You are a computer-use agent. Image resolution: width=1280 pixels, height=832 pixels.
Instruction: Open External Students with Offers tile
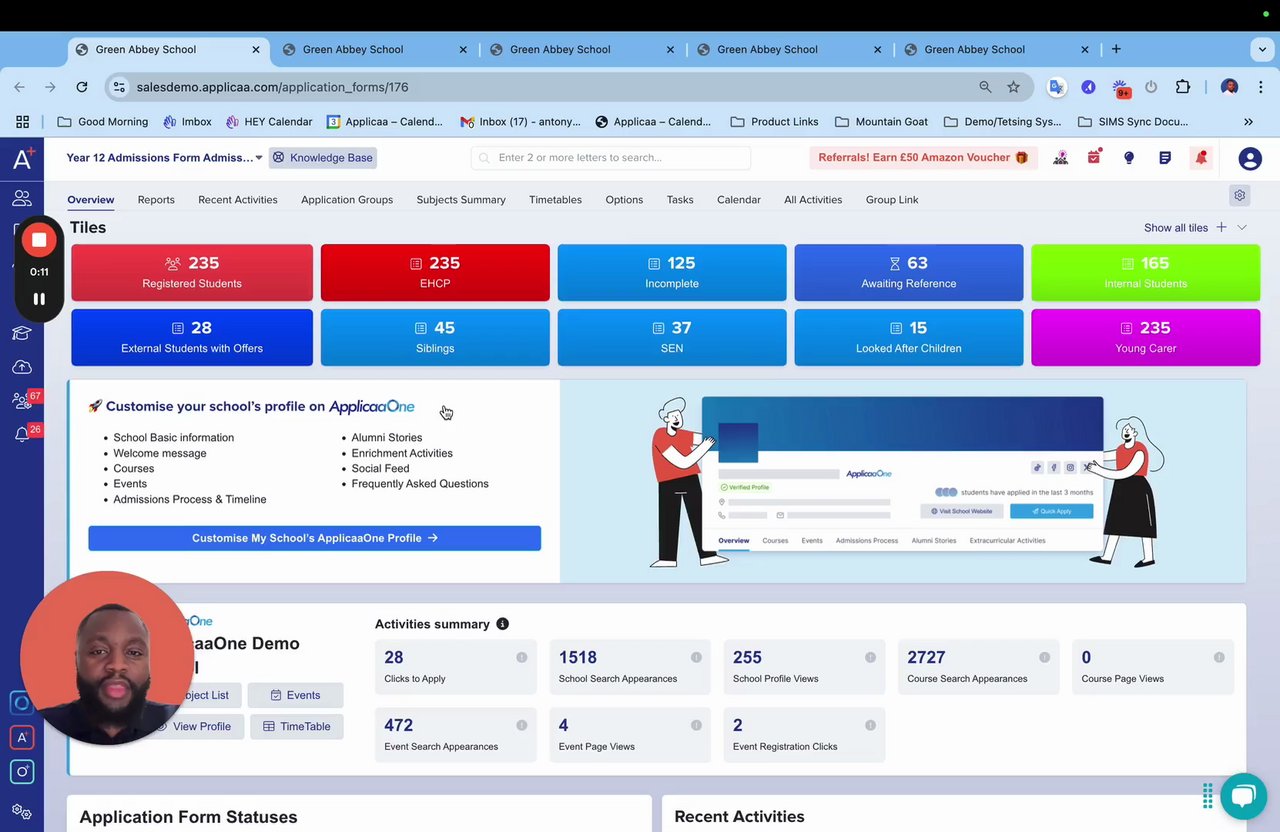tap(192, 337)
